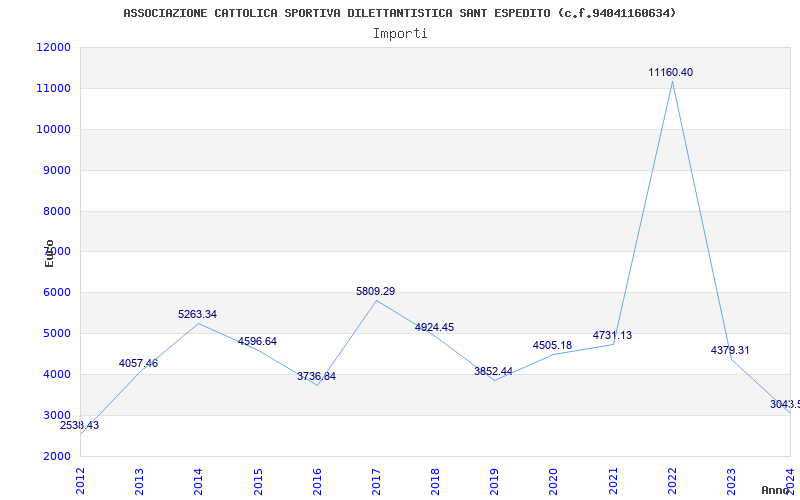Select the Importi subtitle
Screen dimensions: 800x500
[400, 34]
